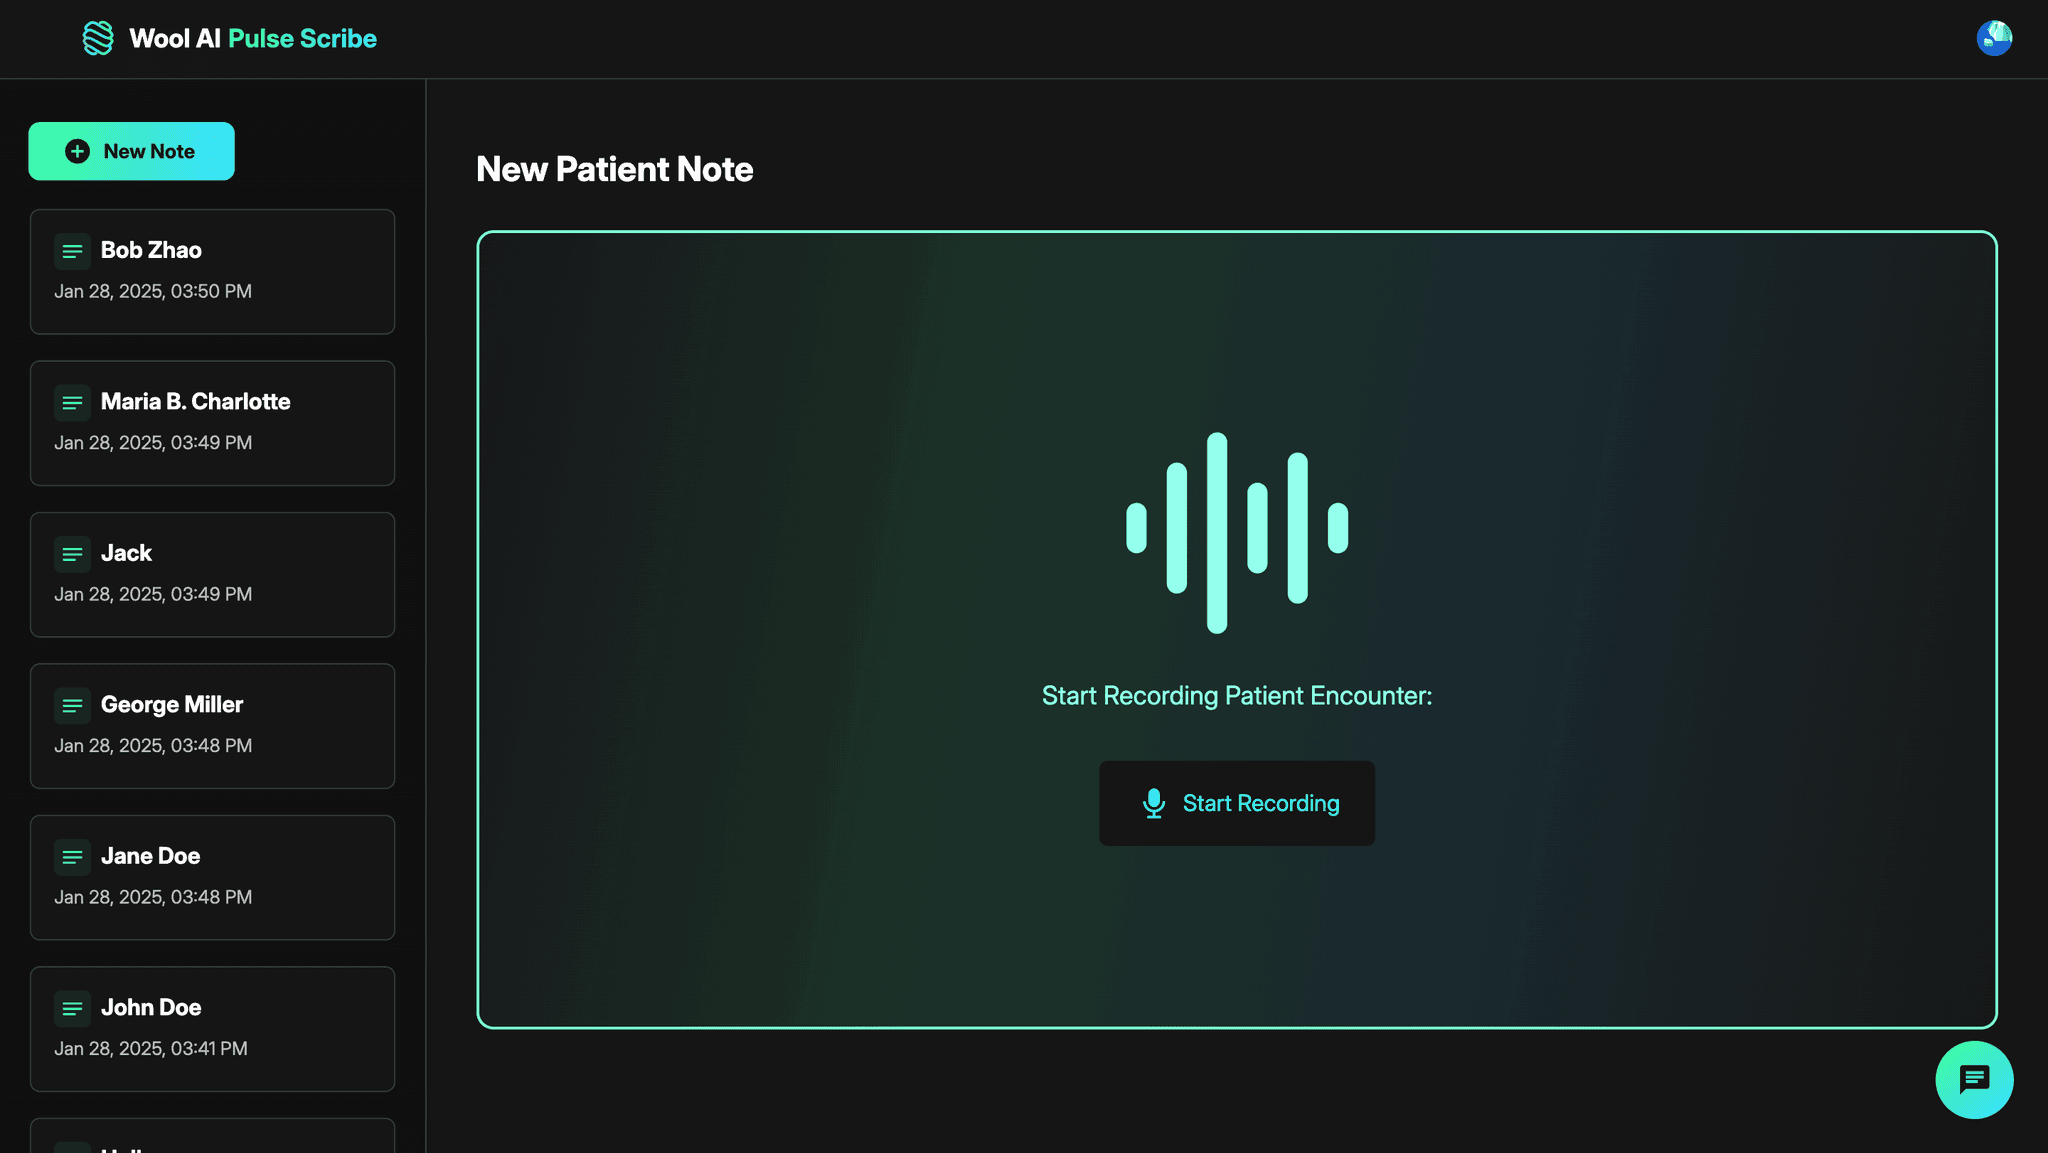2048x1153 pixels.
Task: Select the George Miller note card
Action: (212, 726)
